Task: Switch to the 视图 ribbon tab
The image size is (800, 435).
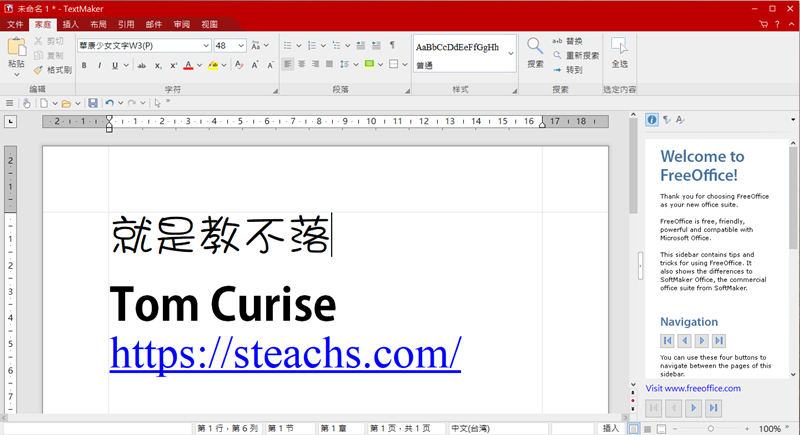Action: 209,23
